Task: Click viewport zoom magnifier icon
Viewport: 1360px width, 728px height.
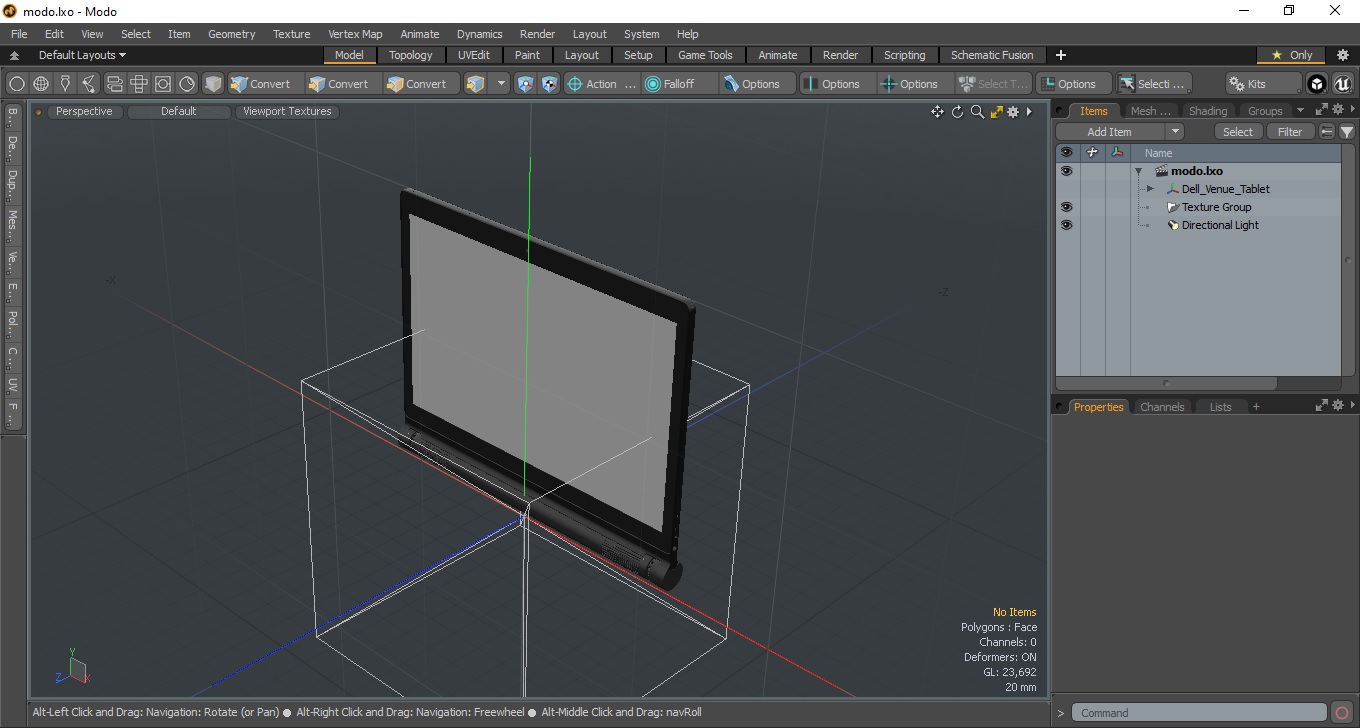Action: click(x=977, y=112)
